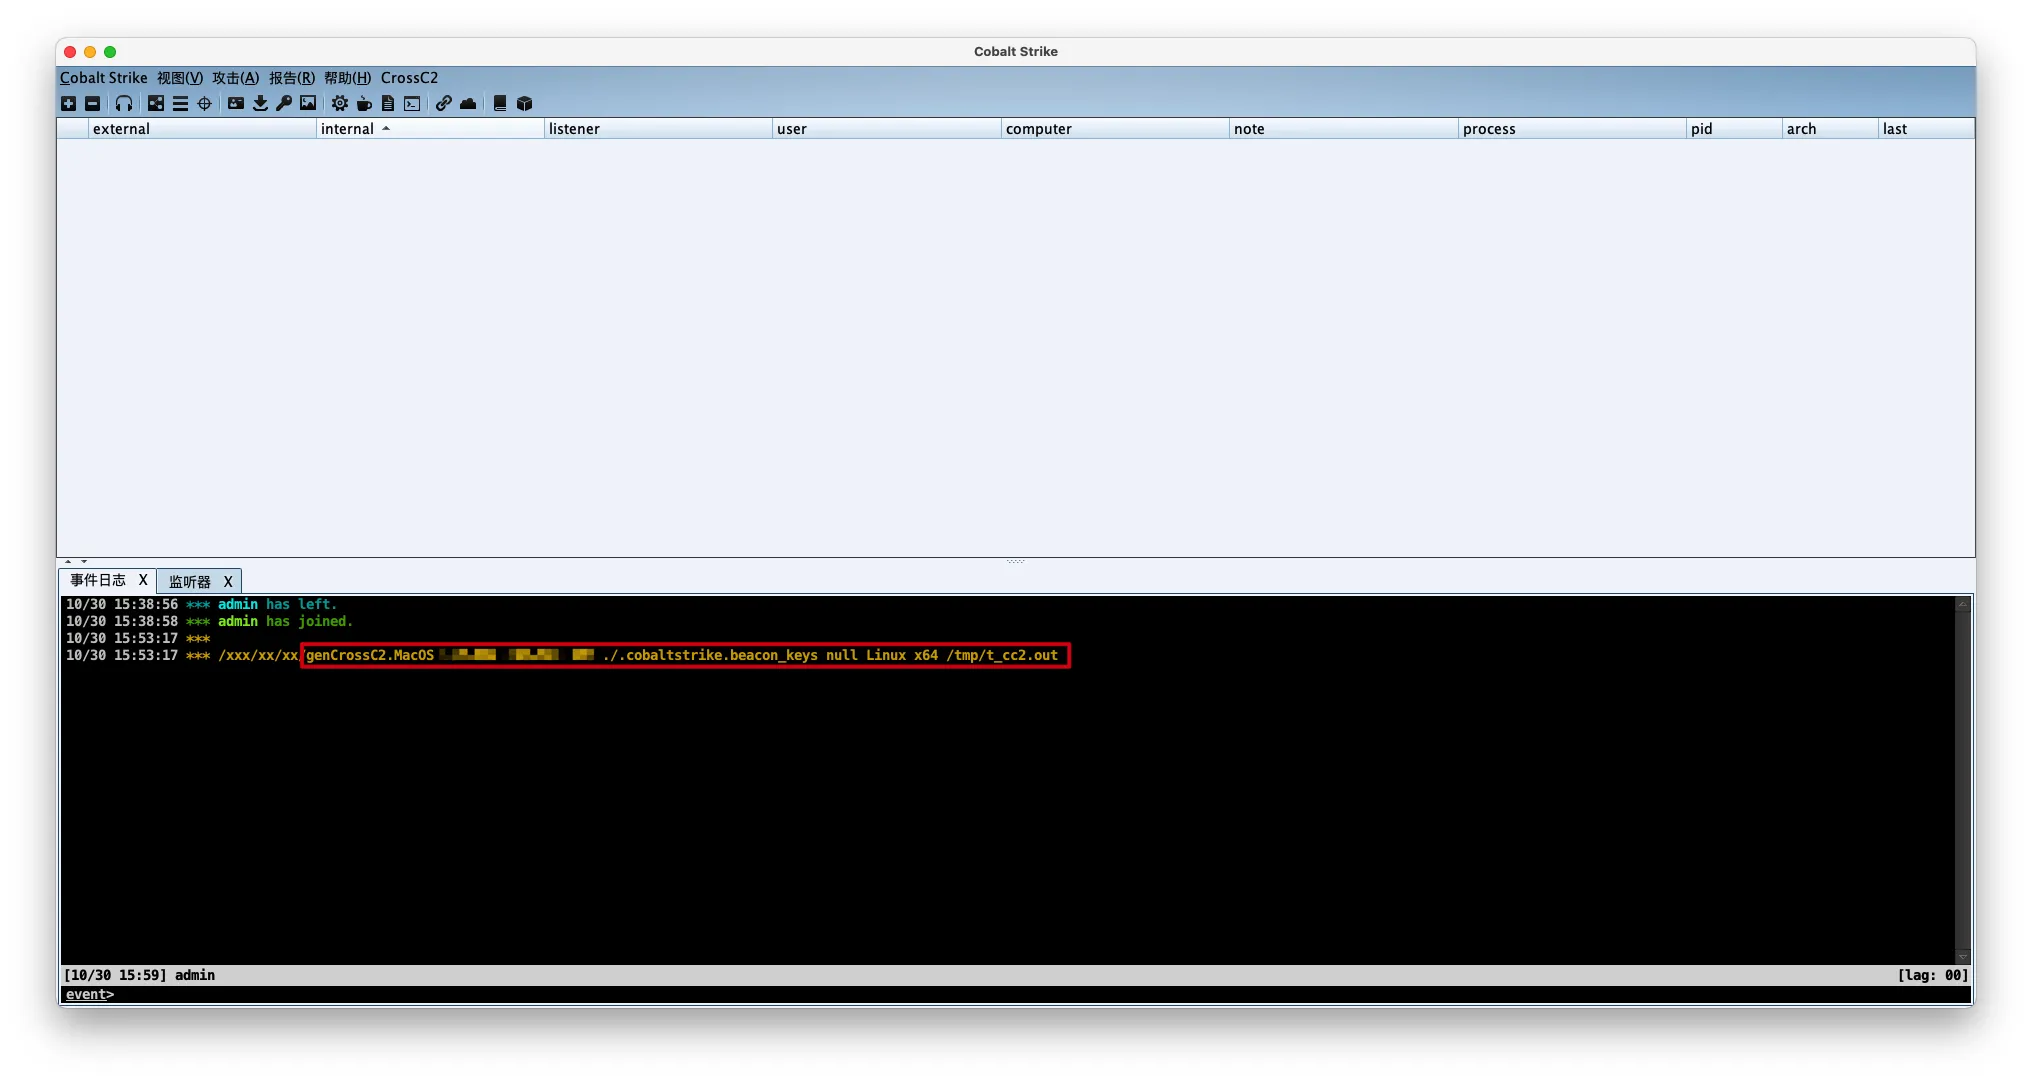Click the minus disconnect icon in toolbar

(x=92, y=104)
